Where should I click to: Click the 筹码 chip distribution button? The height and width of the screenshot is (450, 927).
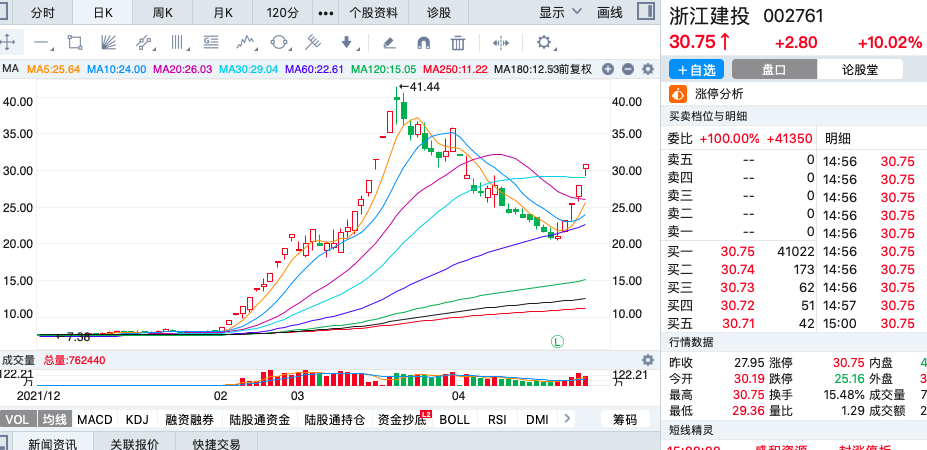(624, 419)
